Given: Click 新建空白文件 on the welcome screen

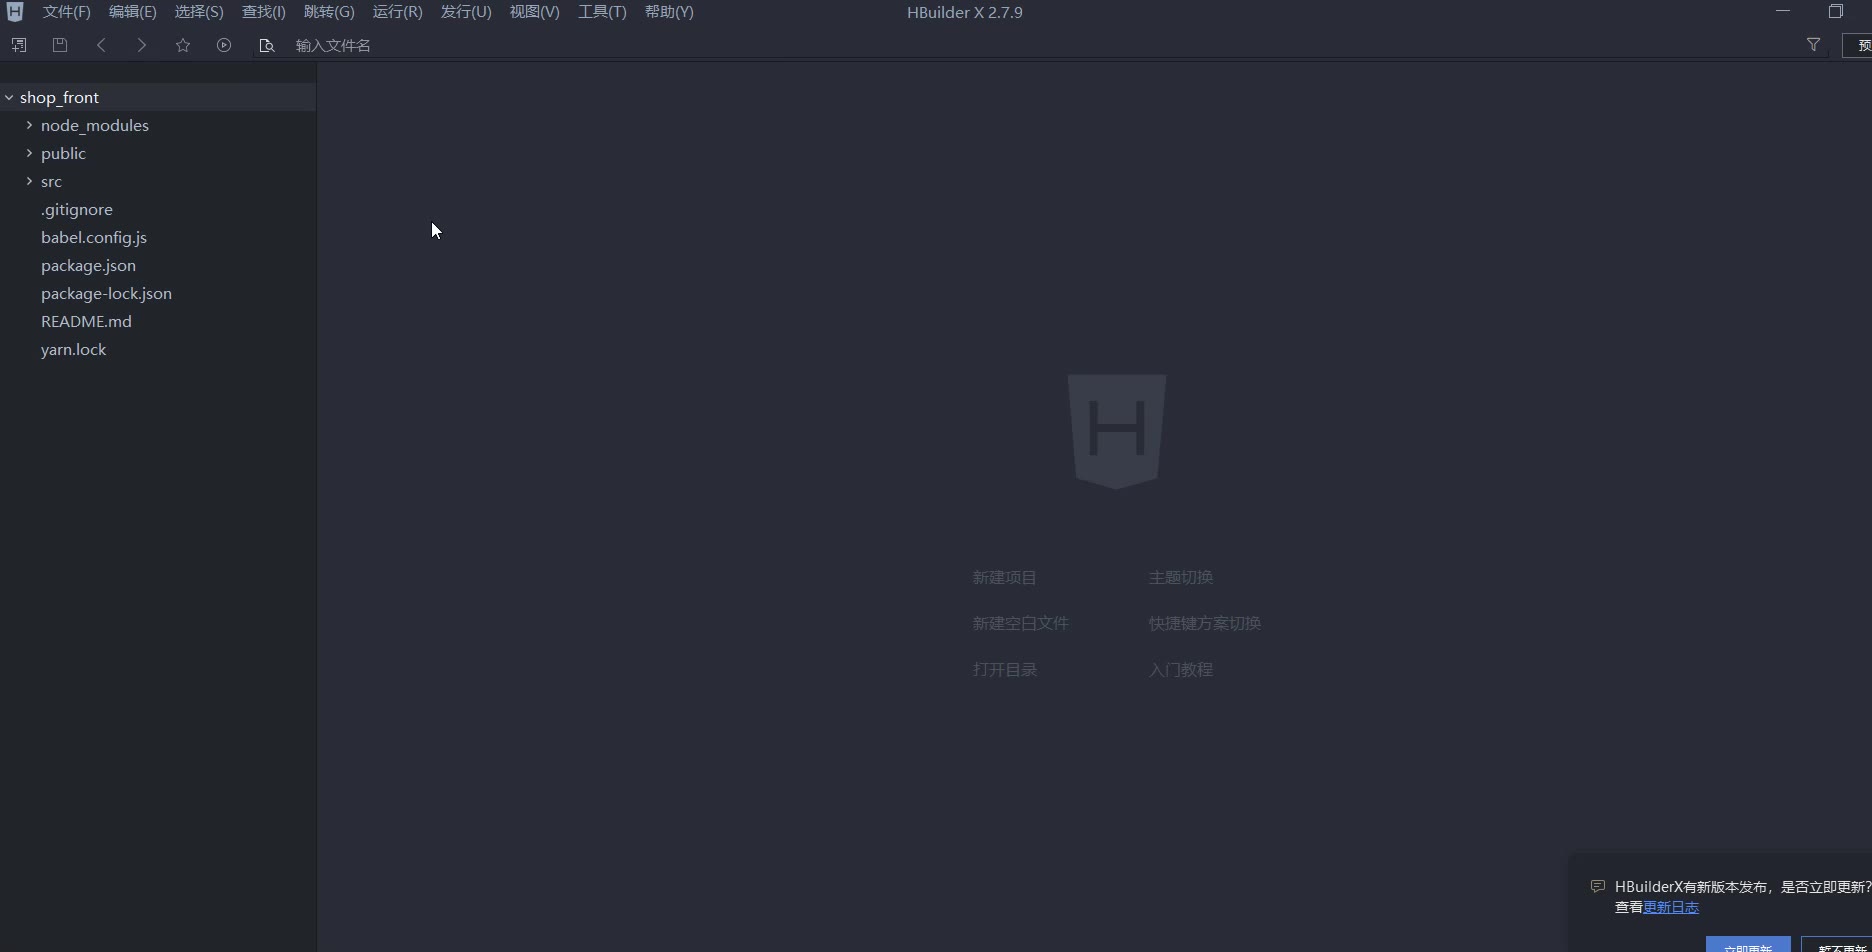Looking at the screenshot, I should [1020, 624].
